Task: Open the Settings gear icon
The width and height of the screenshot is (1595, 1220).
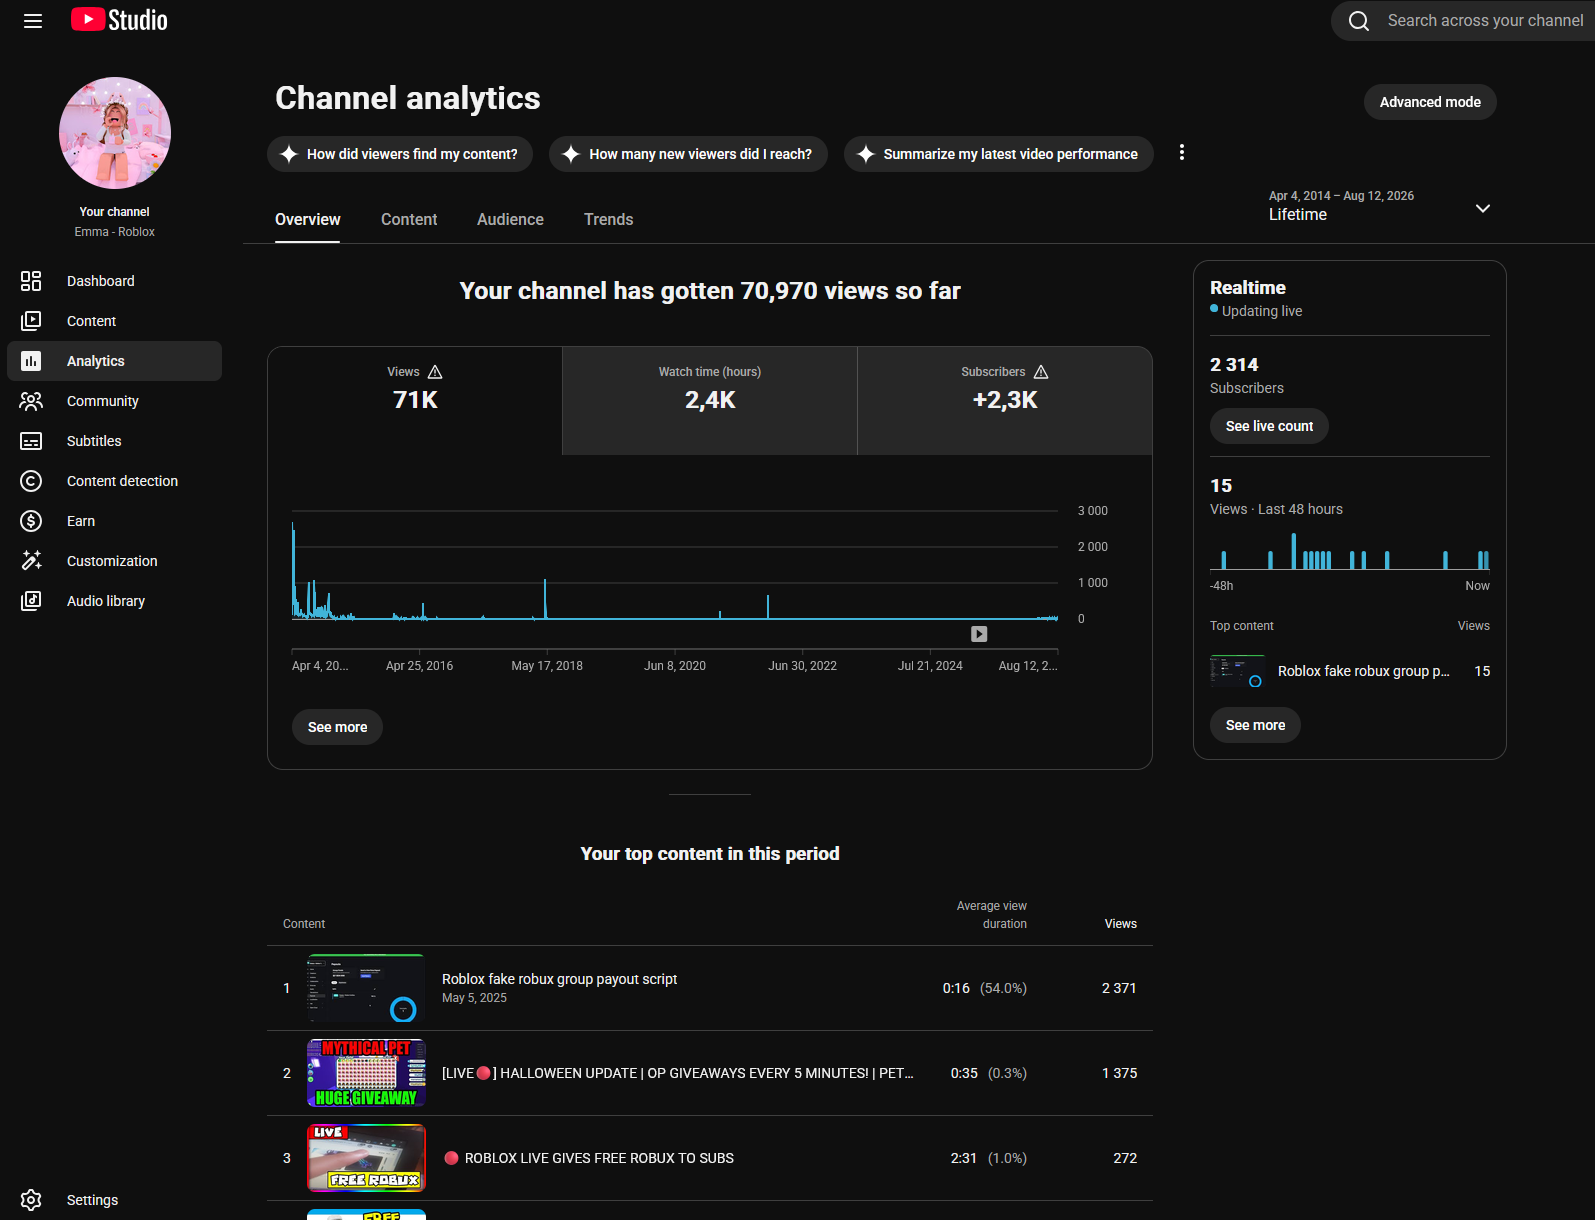Action: (31, 1200)
